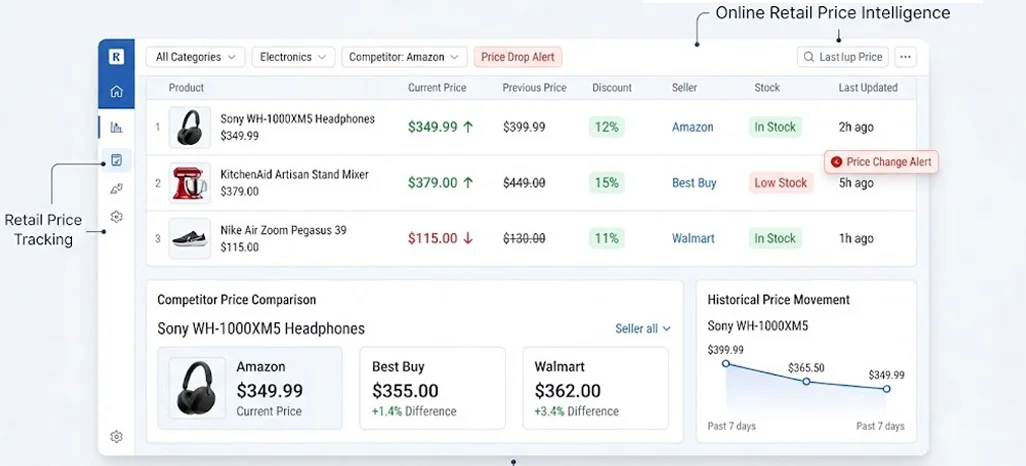Click the 2h ago timestamp
The height and width of the screenshot is (466, 1026).
(x=856, y=127)
